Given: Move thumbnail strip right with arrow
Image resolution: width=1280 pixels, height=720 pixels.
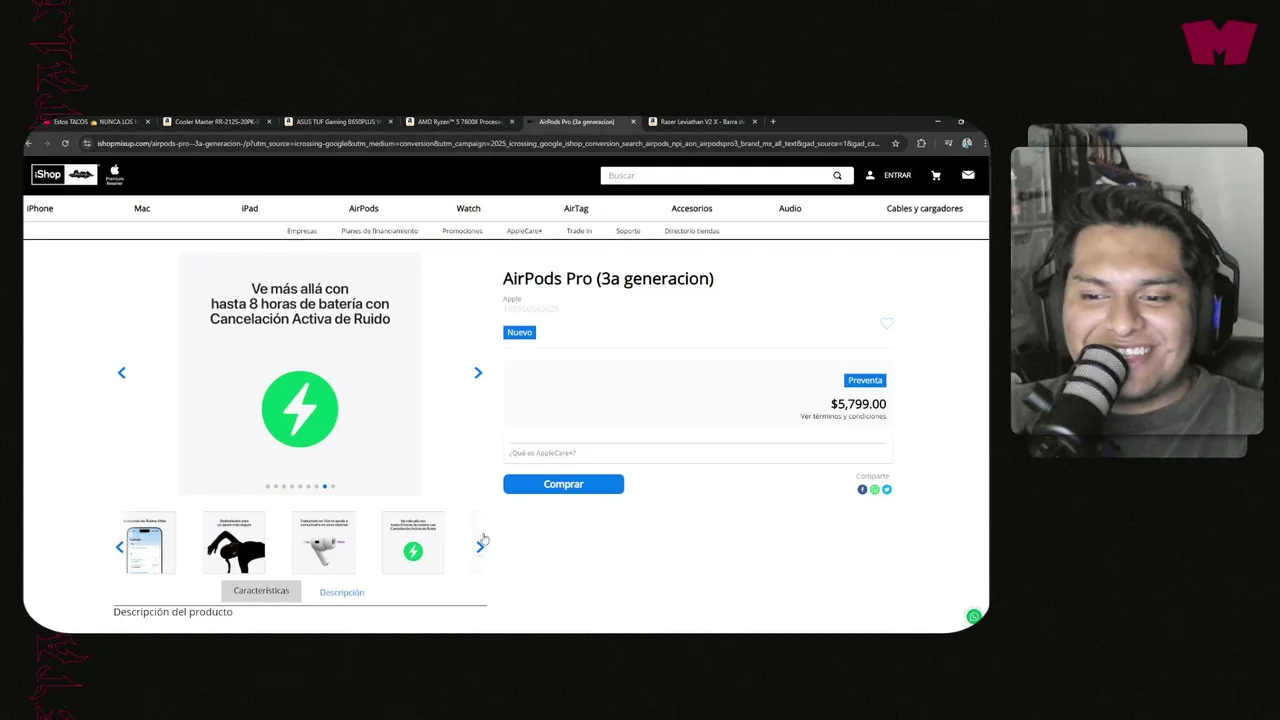Looking at the screenshot, I should pyautogui.click(x=480, y=547).
